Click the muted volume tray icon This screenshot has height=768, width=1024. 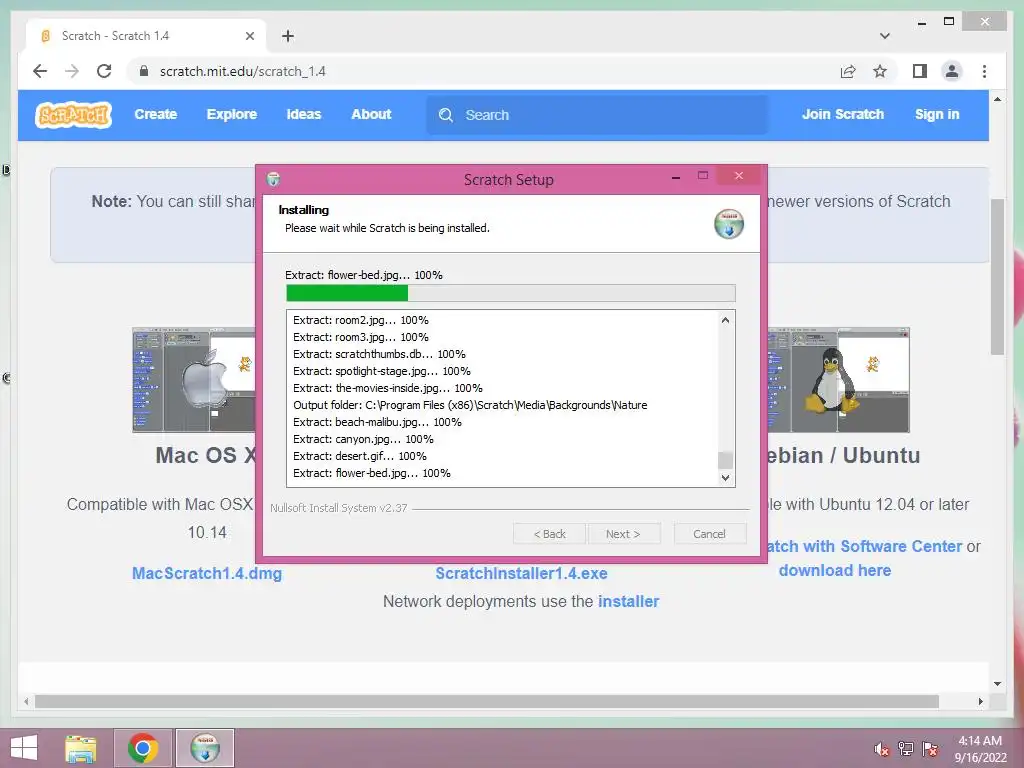[882, 749]
